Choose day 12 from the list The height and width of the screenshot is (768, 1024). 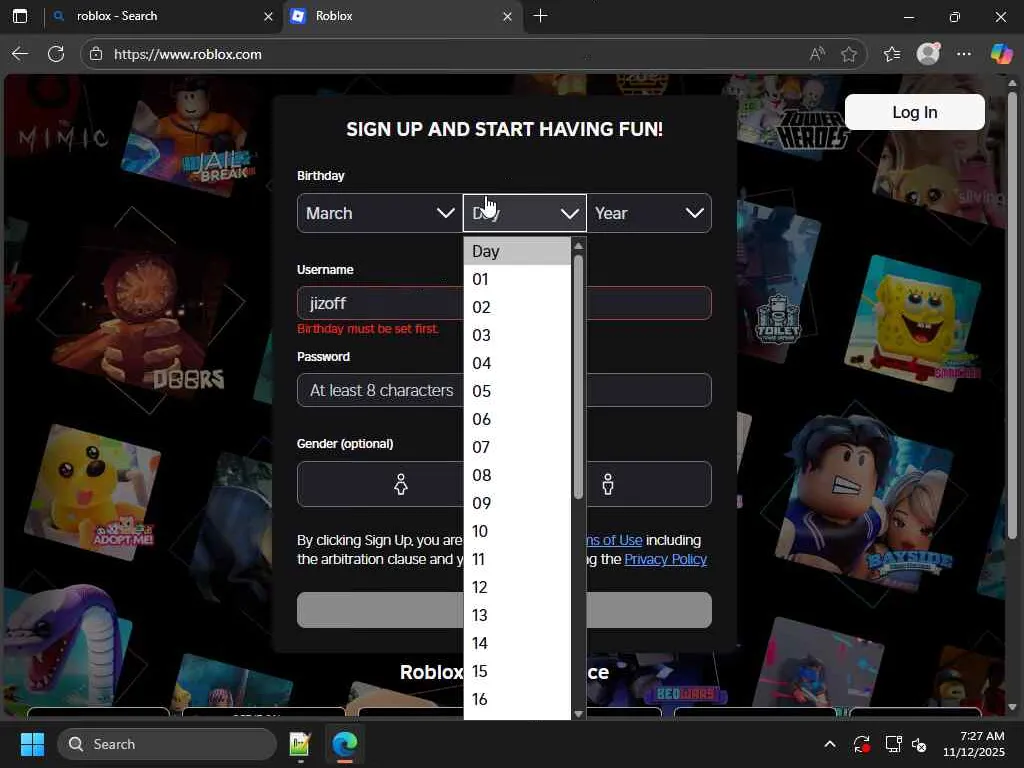tap(517, 587)
